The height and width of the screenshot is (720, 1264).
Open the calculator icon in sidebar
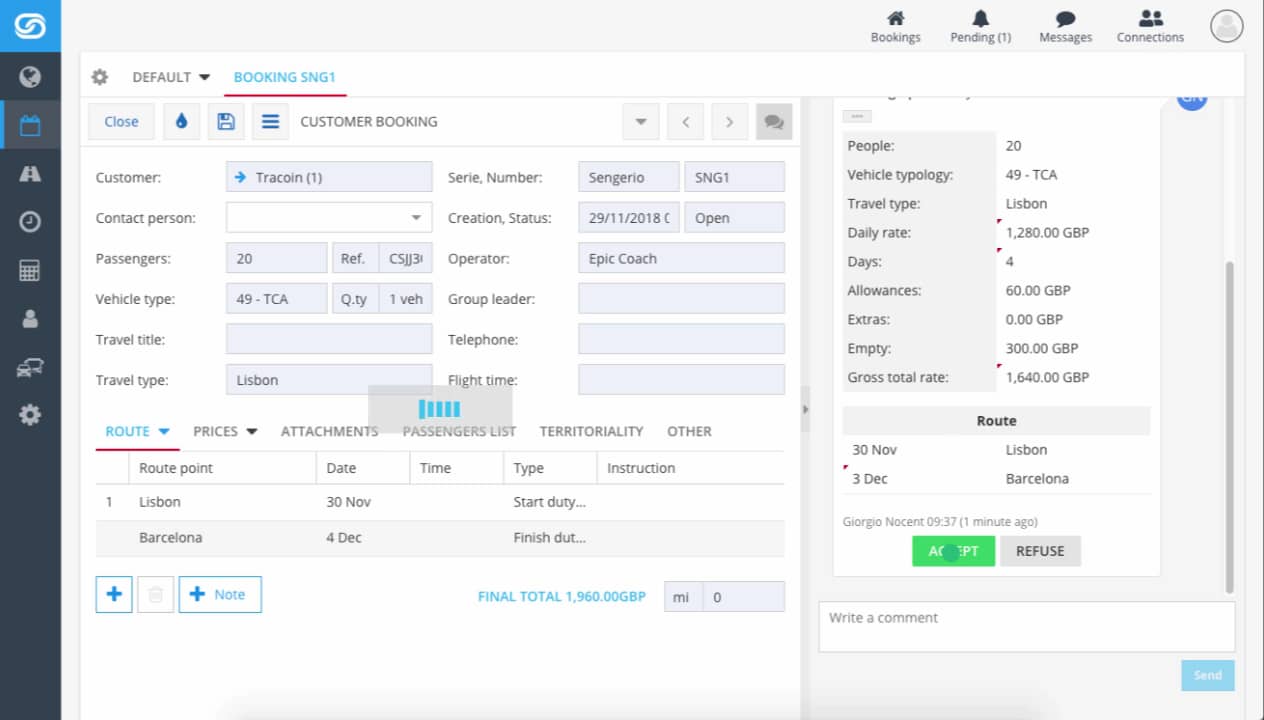[30, 271]
